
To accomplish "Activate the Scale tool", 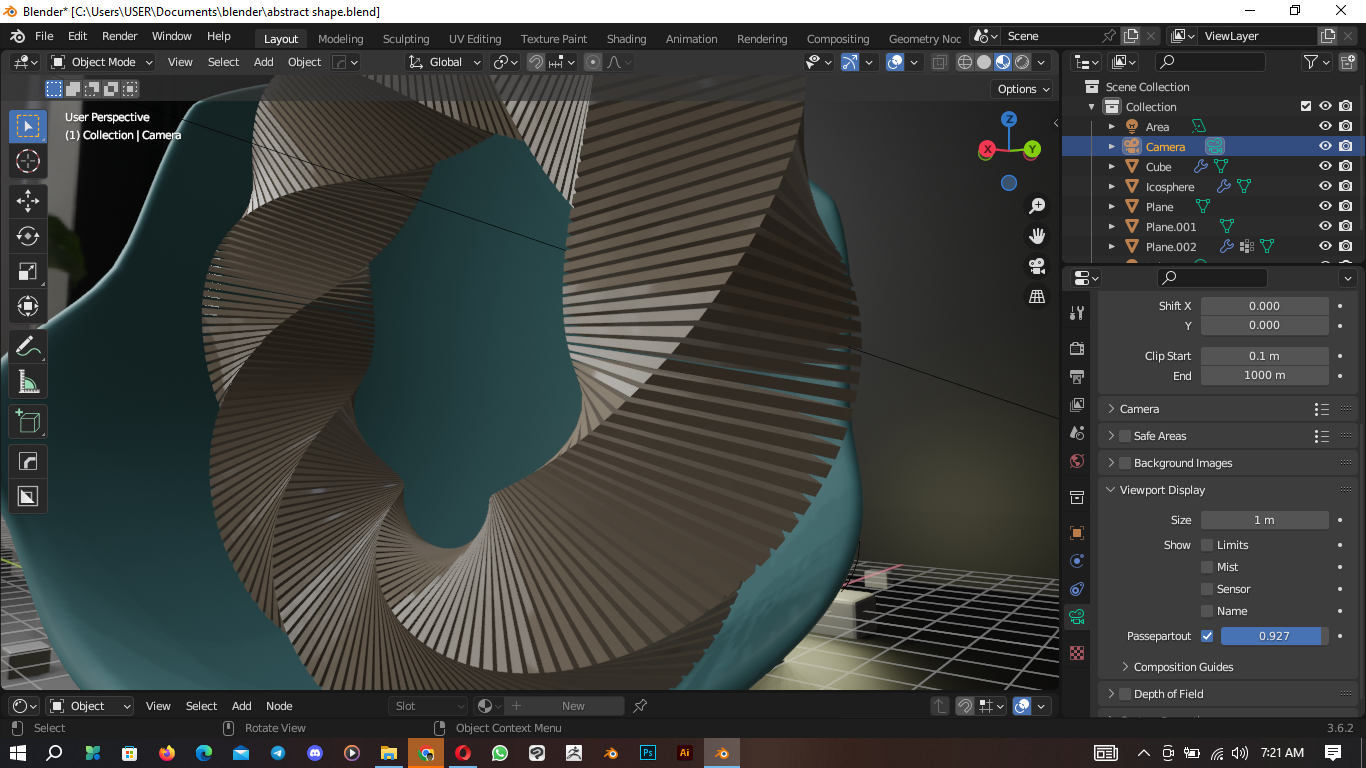I will [28, 271].
